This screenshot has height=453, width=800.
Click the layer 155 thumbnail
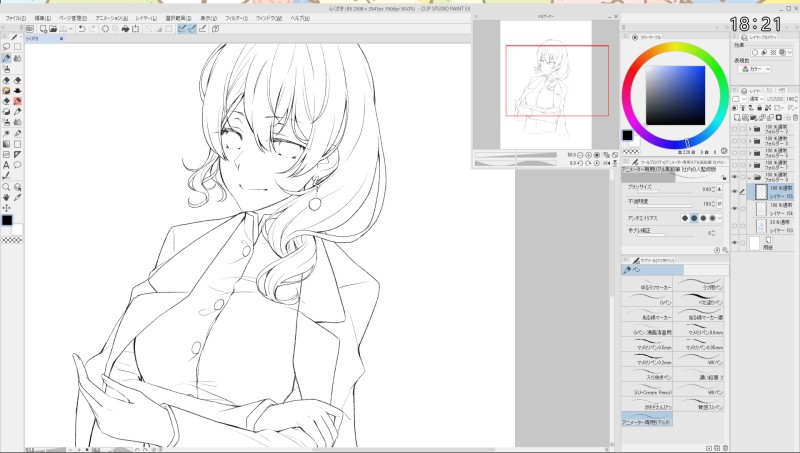[761, 191]
